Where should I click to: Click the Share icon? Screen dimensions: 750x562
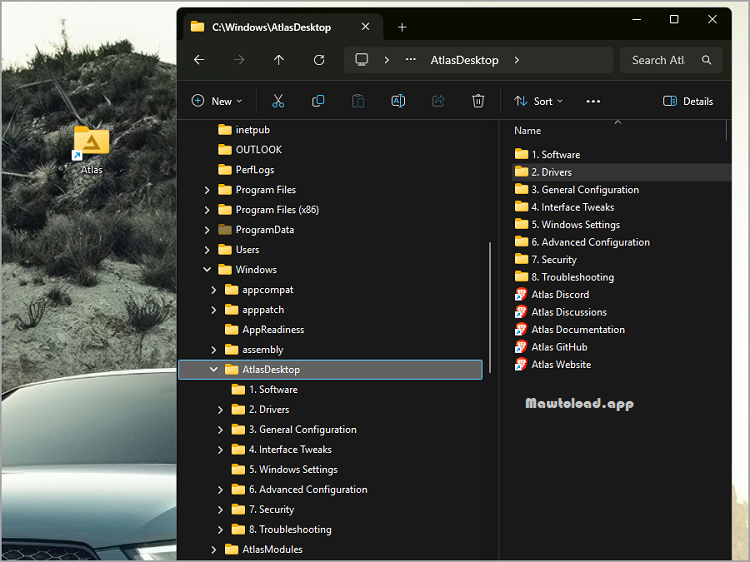tap(438, 101)
